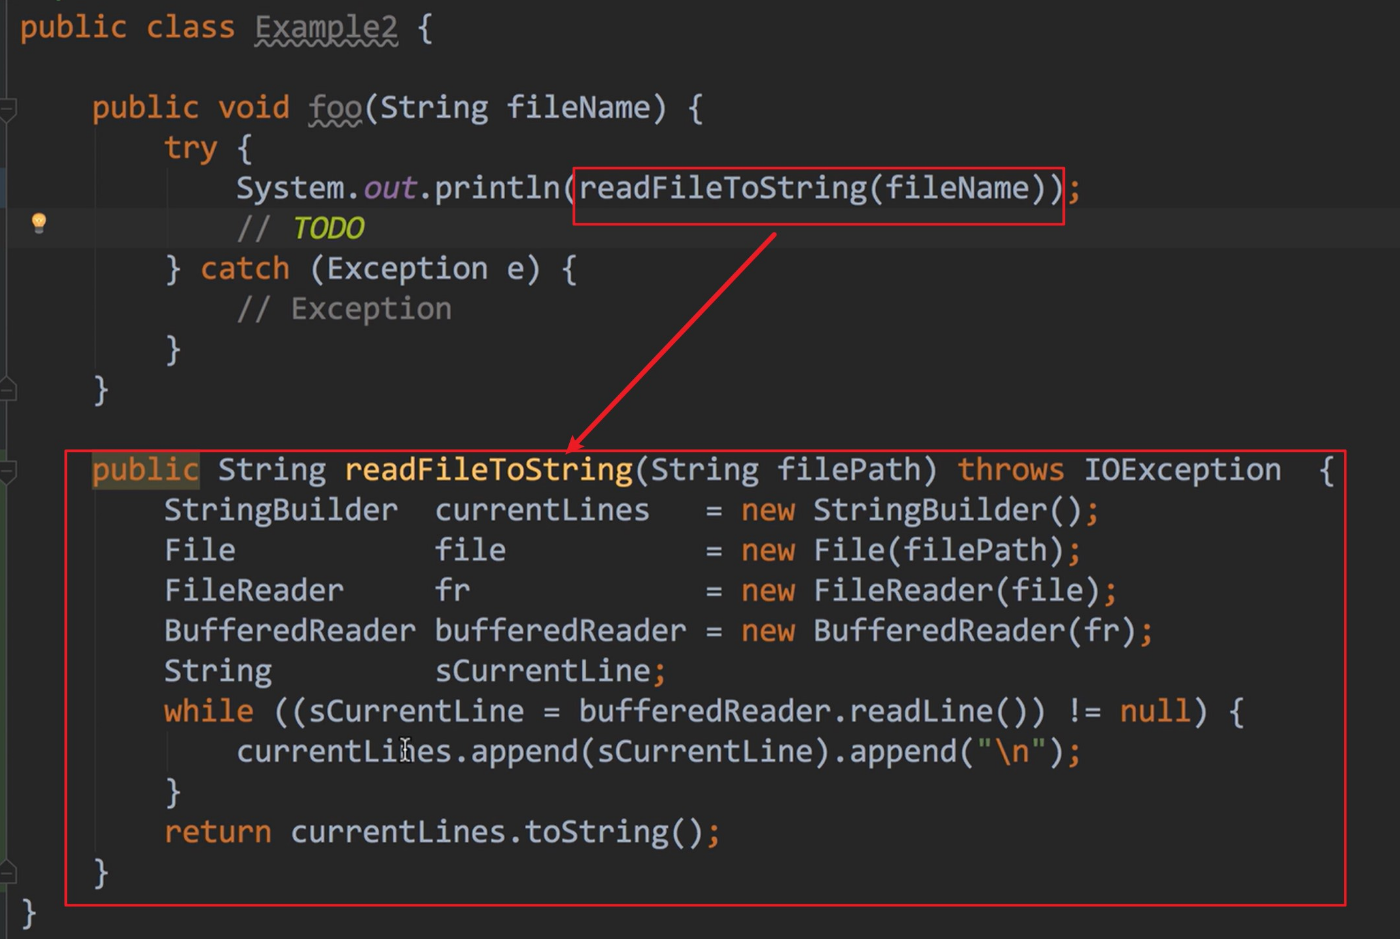Click the while keyword
Screen dimensions: 1400x939
pyautogui.click(x=209, y=711)
